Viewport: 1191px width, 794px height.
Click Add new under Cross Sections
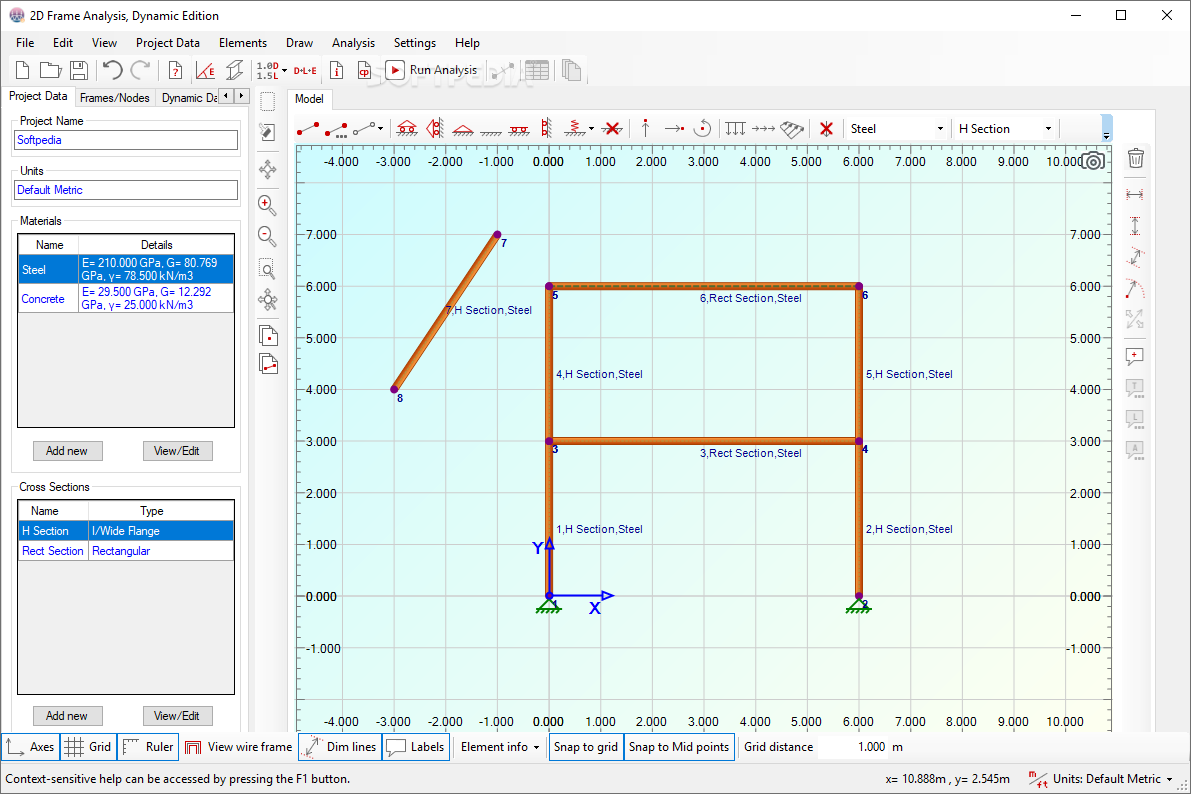[67, 716]
